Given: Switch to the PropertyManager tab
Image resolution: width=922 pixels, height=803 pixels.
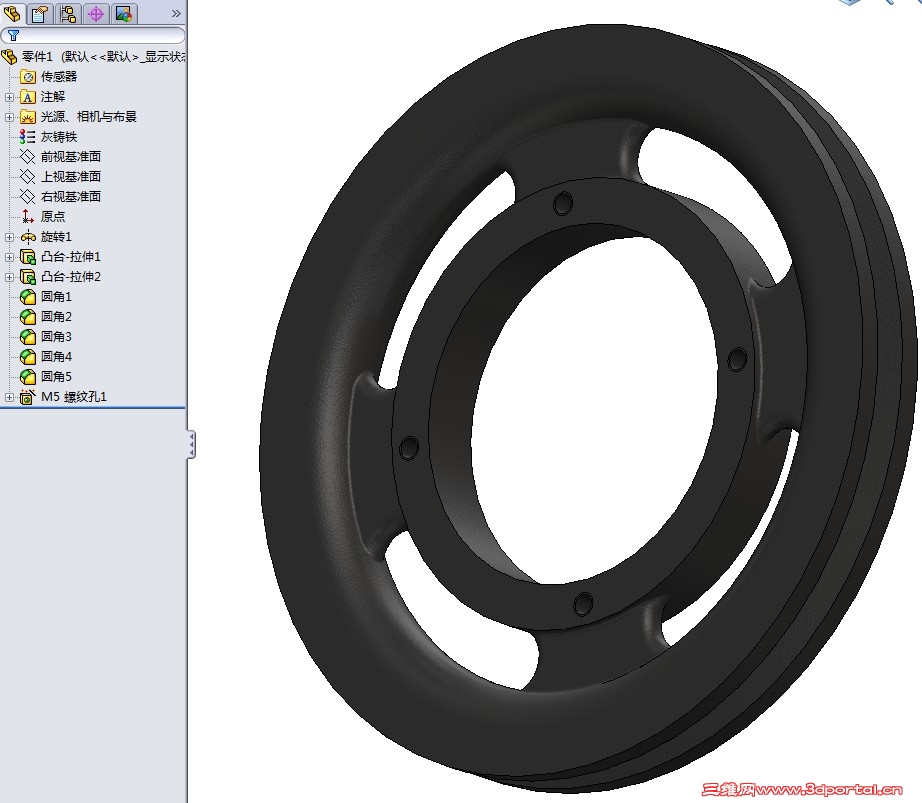Looking at the screenshot, I should pos(40,14).
